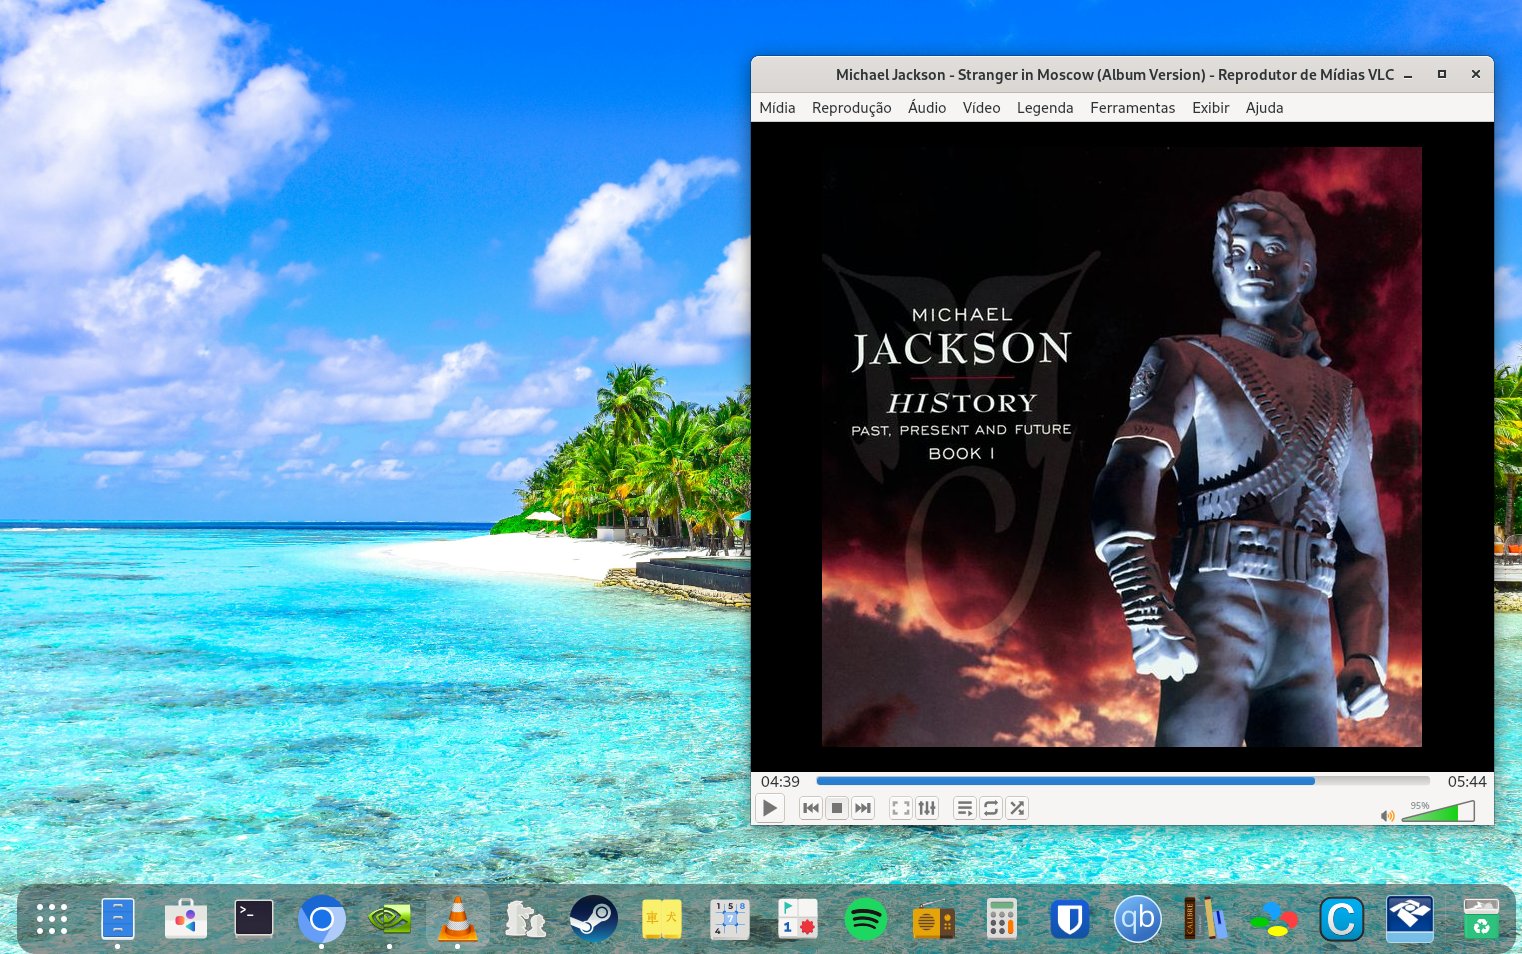Screen dimensions: 1522x954
Task: Launch the Chess game from the dock
Action: [526, 919]
